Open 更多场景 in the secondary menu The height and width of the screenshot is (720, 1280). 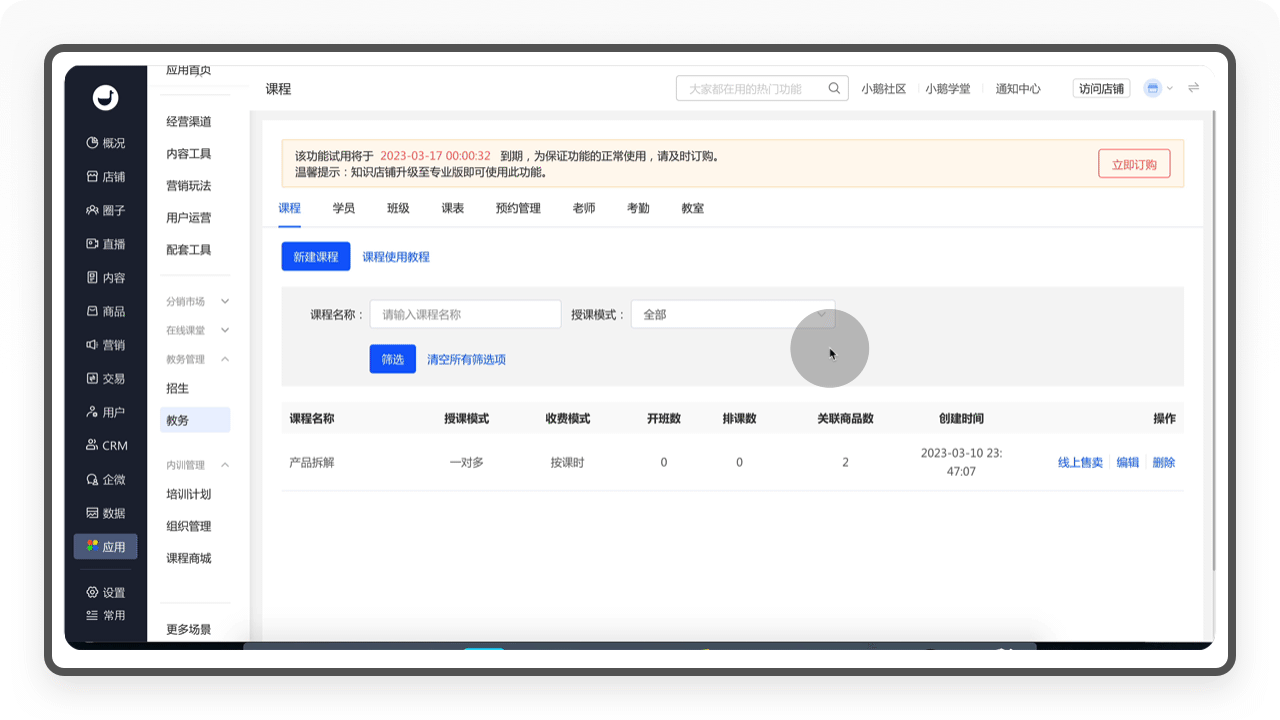(x=189, y=630)
